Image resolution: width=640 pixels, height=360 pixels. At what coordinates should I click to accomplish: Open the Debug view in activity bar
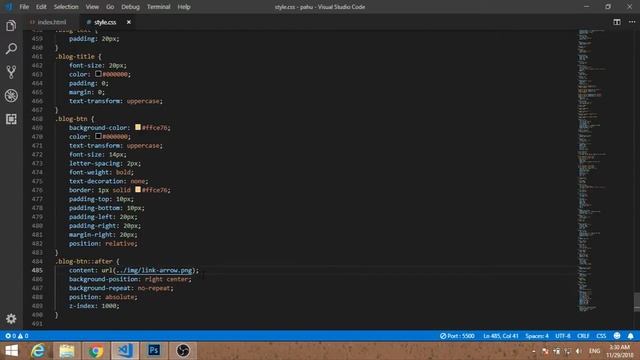coord(11,96)
